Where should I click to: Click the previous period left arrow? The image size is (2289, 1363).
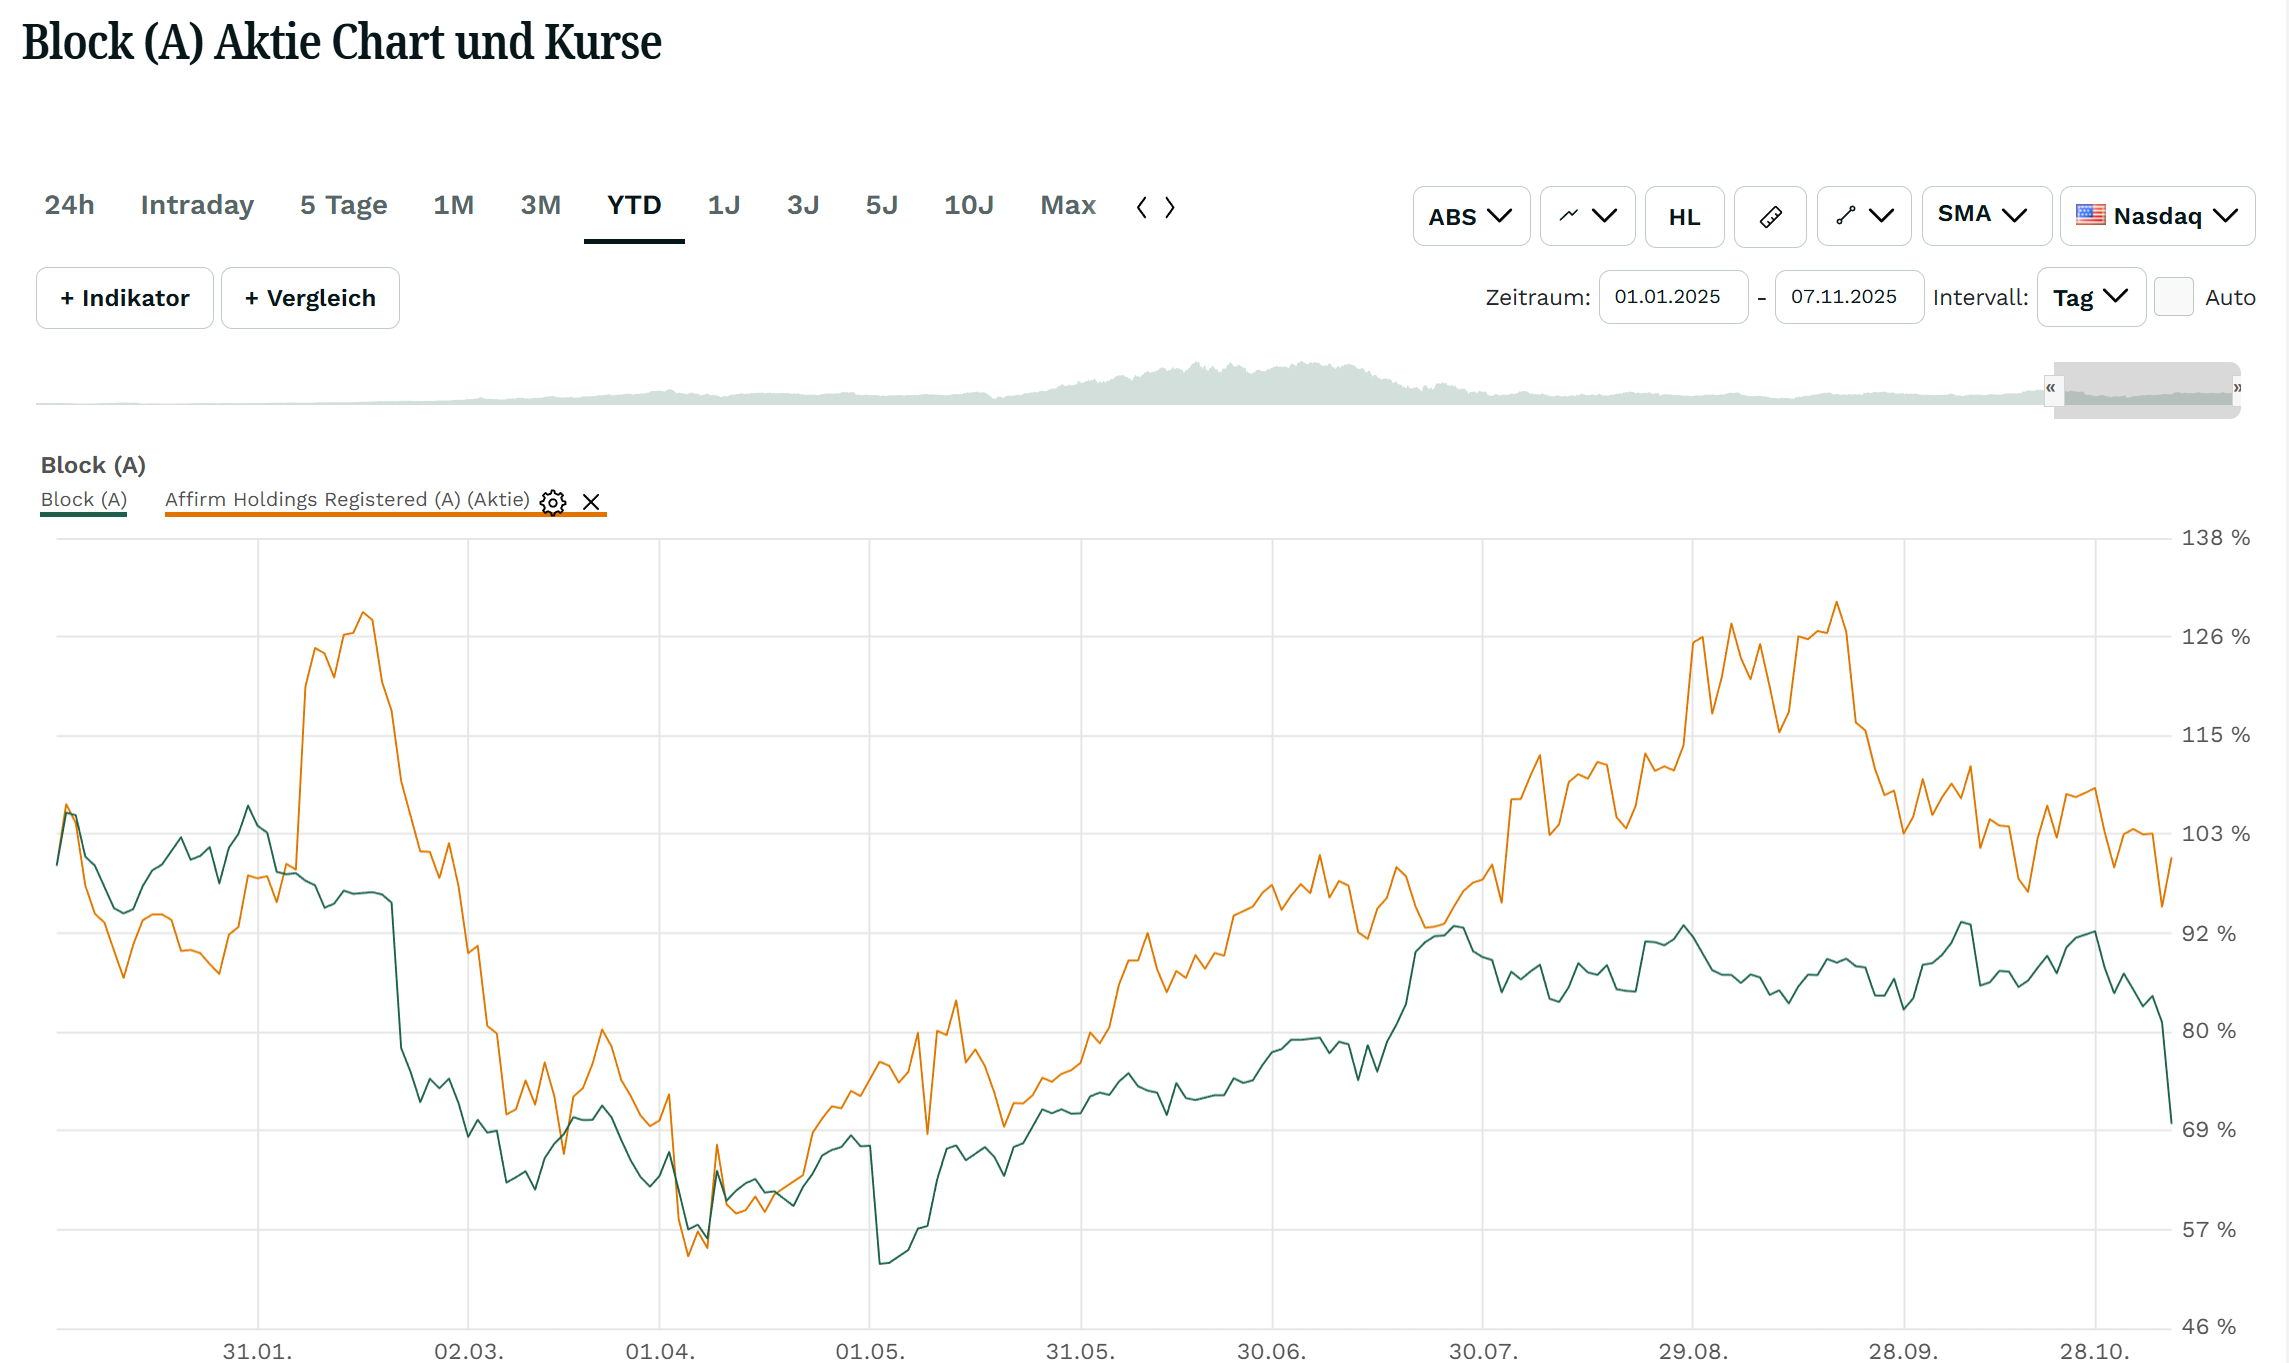pyautogui.click(x=1142, y=207)
